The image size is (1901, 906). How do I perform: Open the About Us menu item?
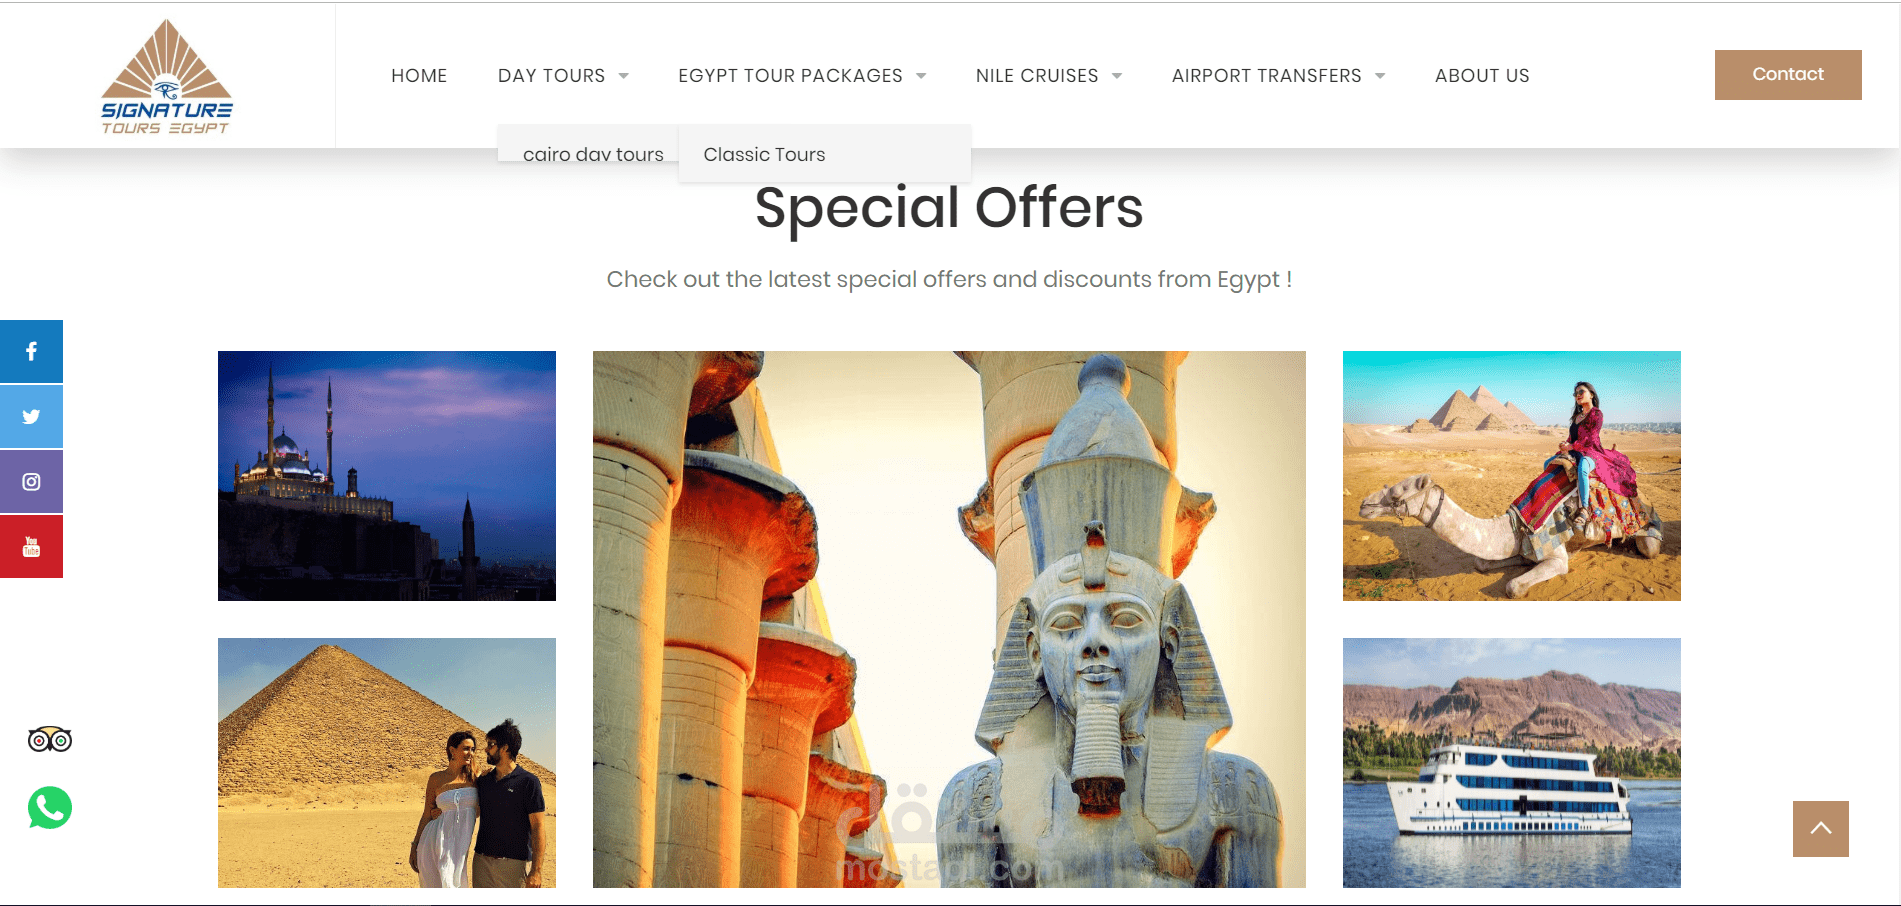1482,76
